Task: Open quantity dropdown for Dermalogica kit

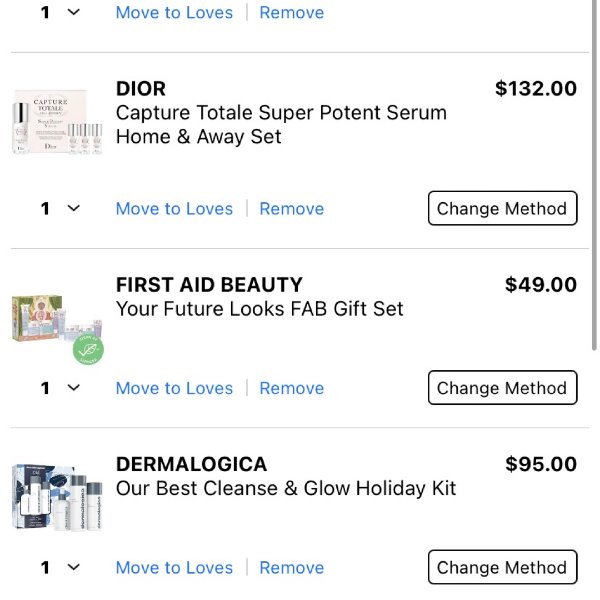Action: tap(60, 567)
